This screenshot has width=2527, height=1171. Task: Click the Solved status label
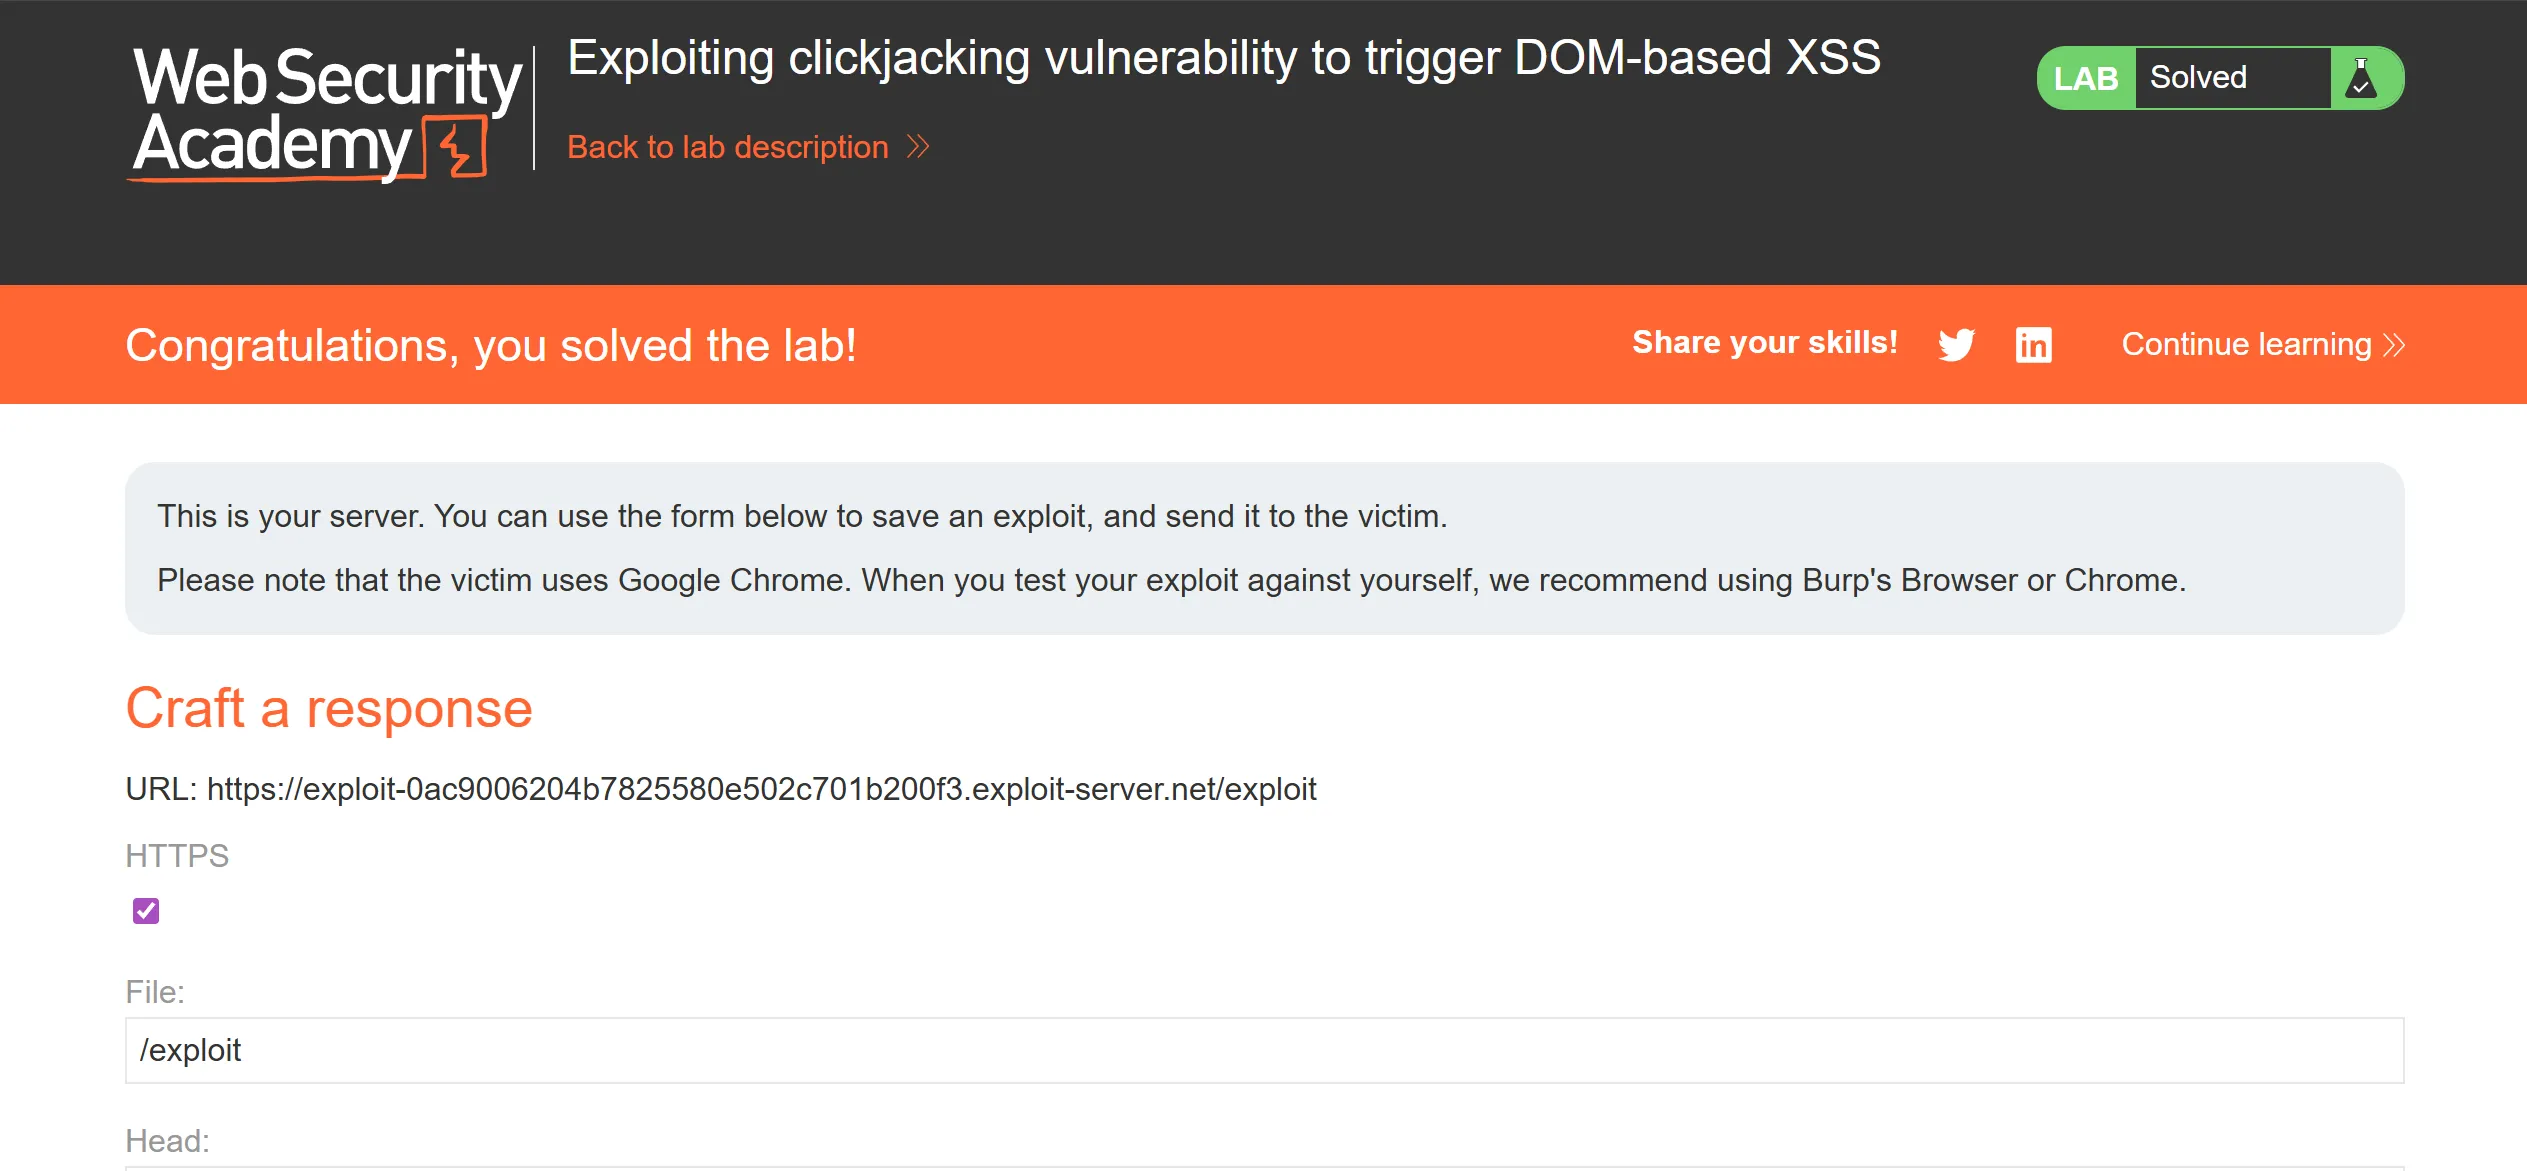click(x=2198, y=78)
